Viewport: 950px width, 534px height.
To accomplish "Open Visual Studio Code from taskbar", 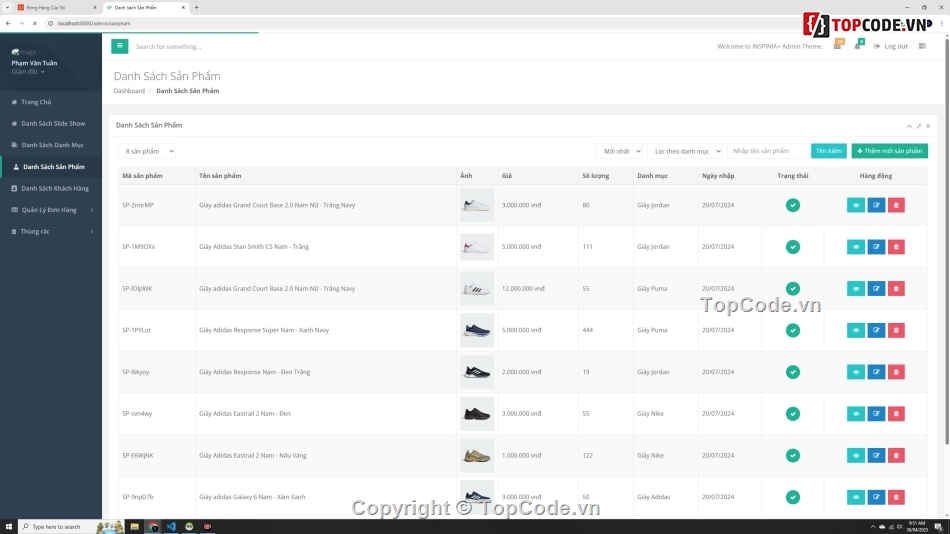I will pos(171,527).
